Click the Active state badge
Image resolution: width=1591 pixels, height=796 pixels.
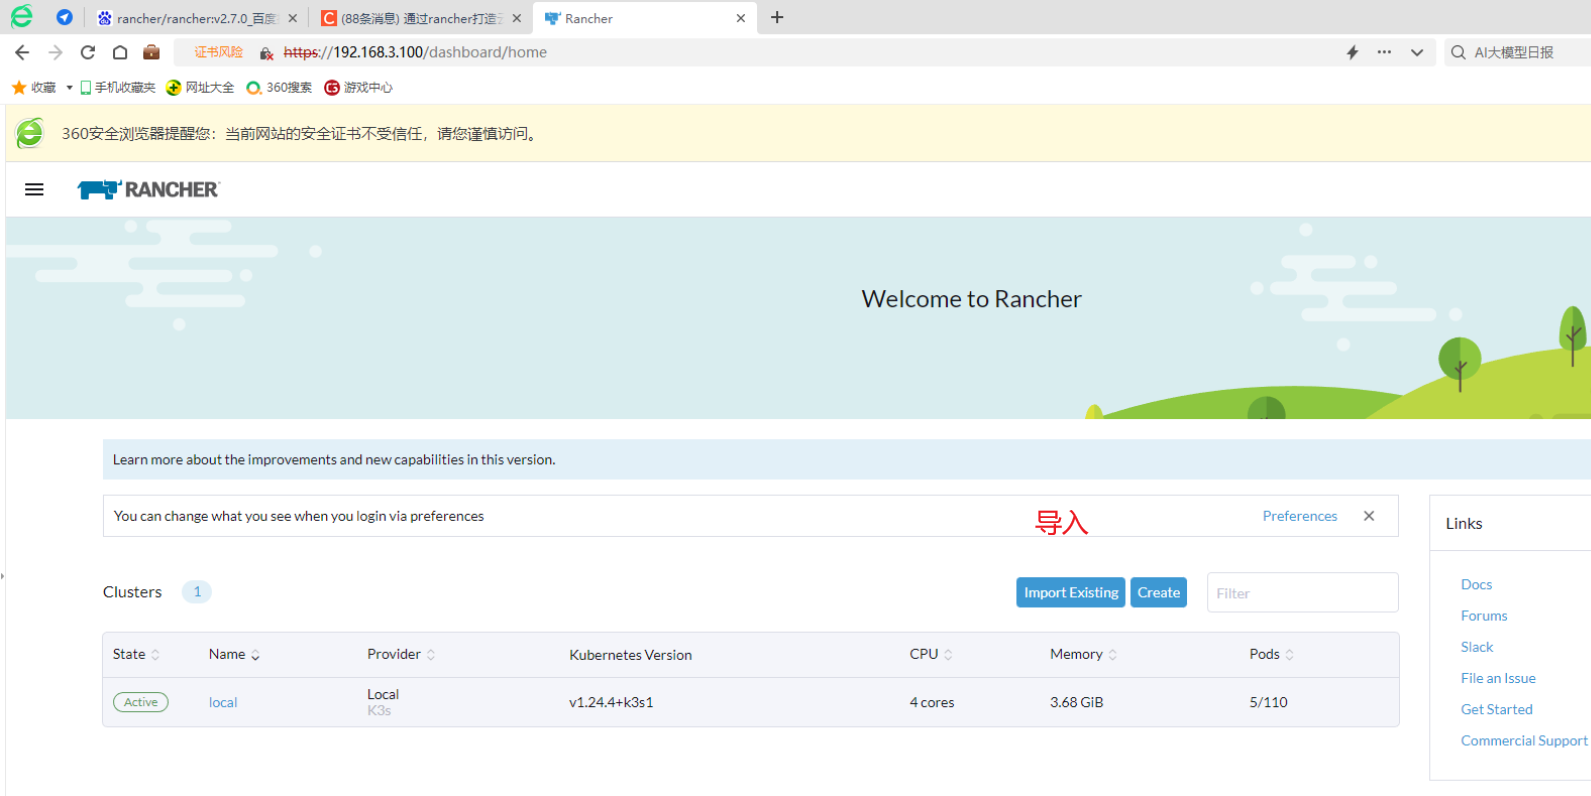point(141,702)
